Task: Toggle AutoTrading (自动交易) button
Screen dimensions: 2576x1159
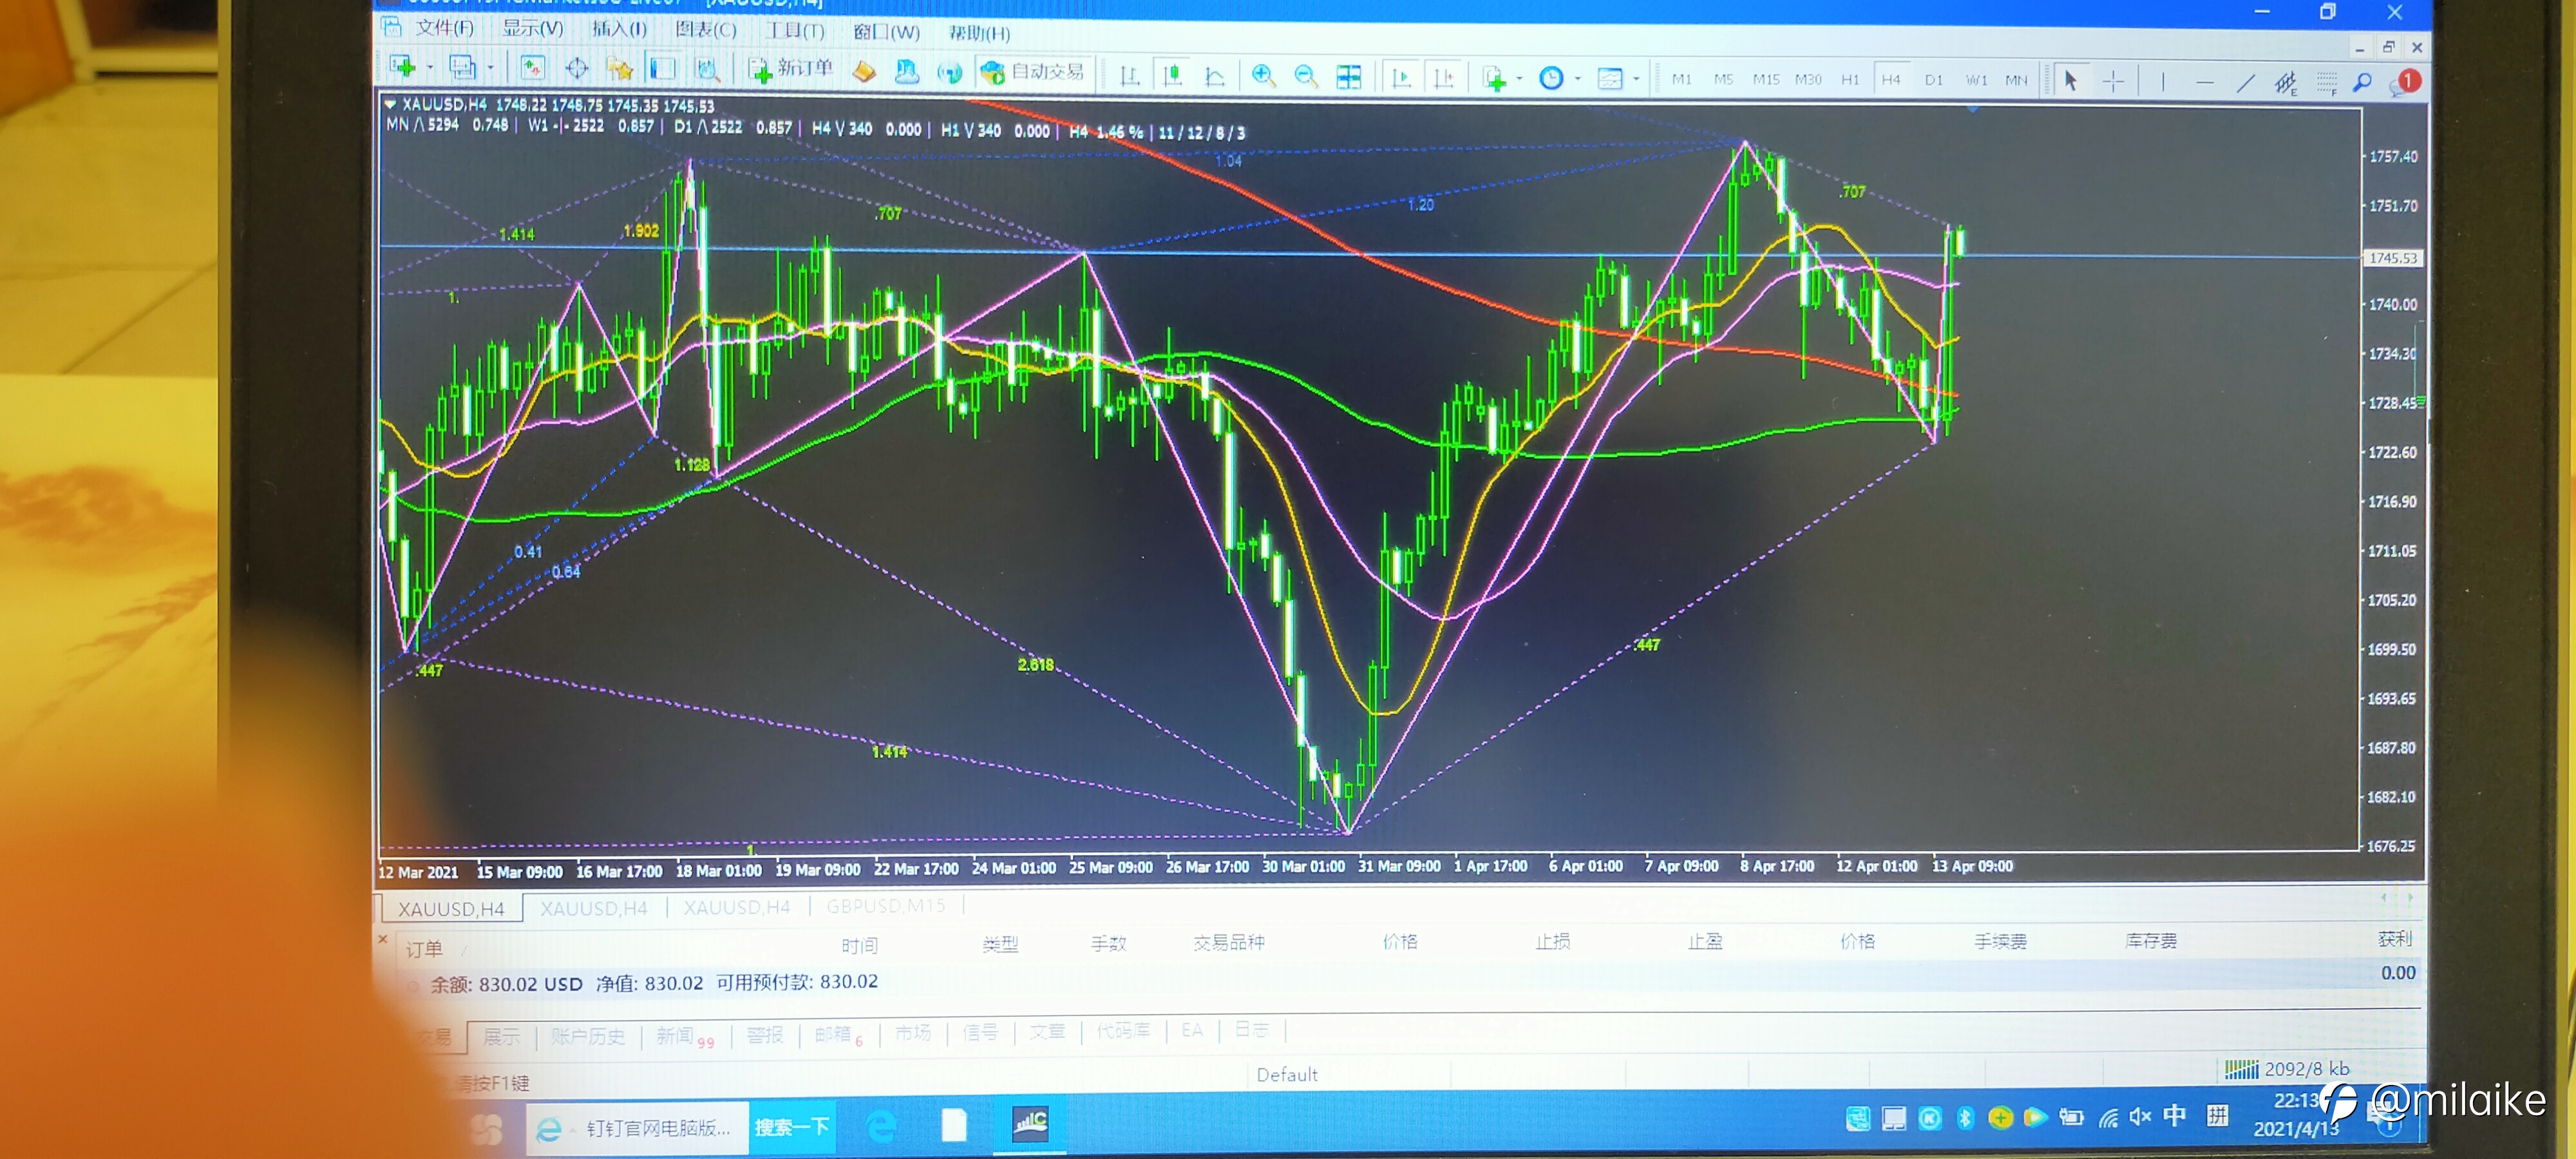Action: click(x=1033, y=72)
